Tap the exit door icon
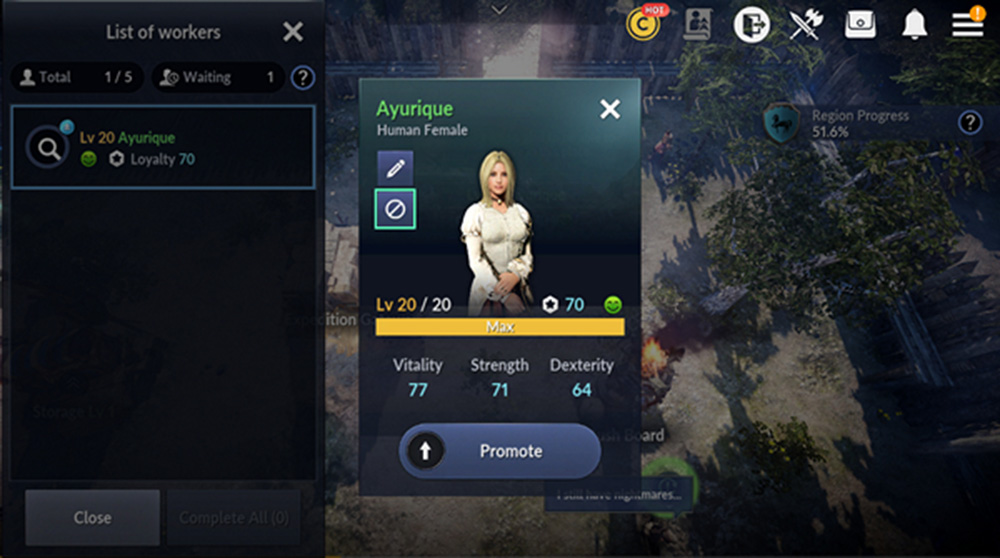Viewport: 1000px width, 558px height. pos(751,25)
